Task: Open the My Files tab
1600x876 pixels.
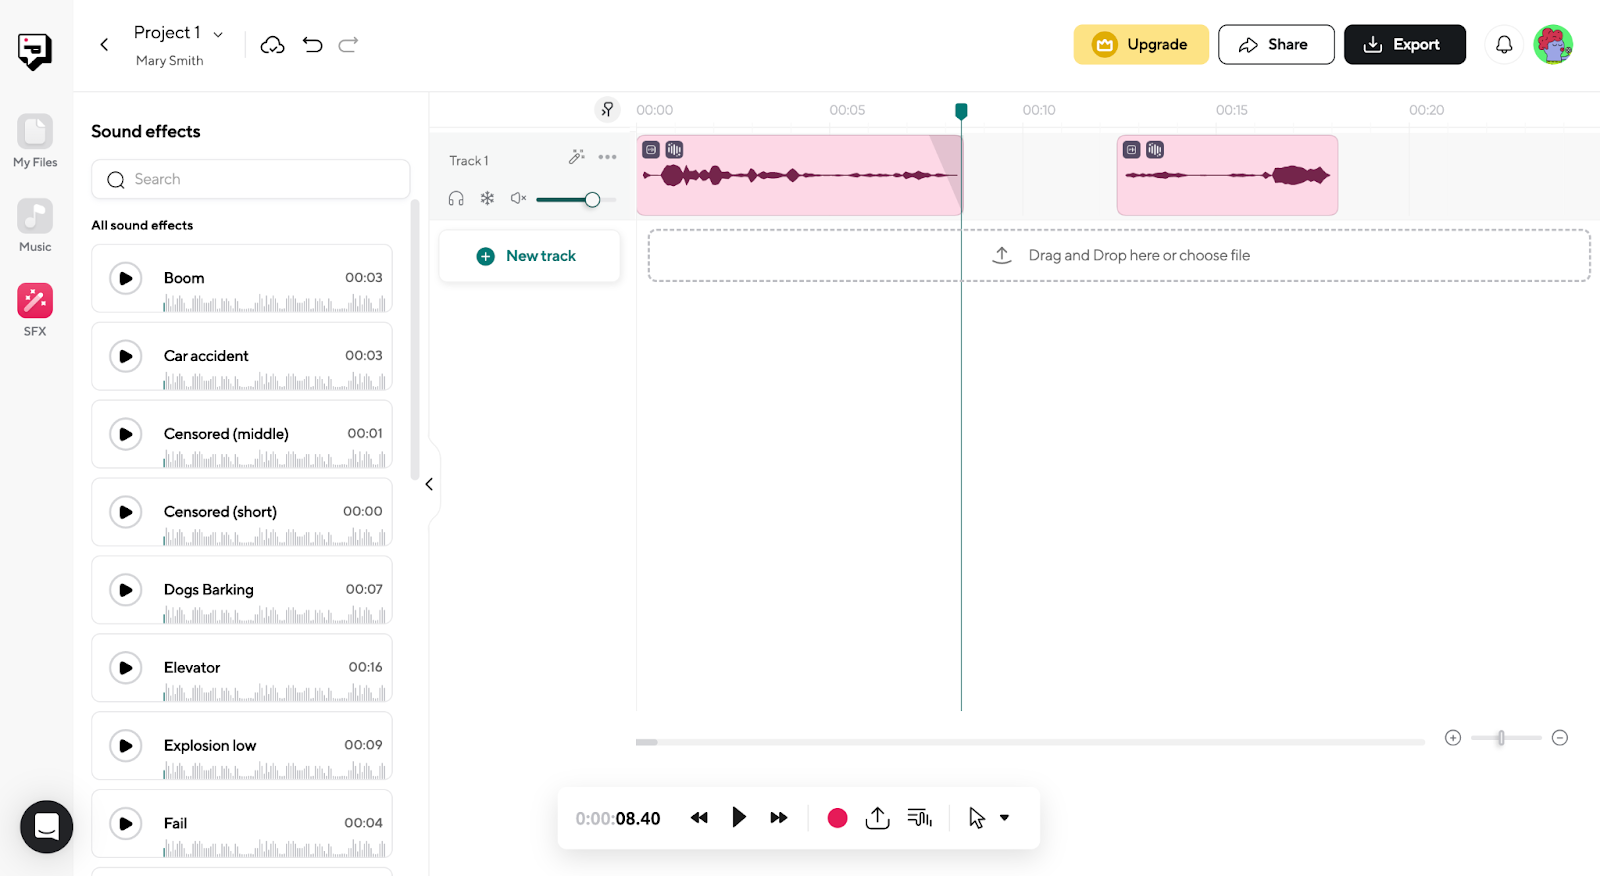Action: [35, 141]
